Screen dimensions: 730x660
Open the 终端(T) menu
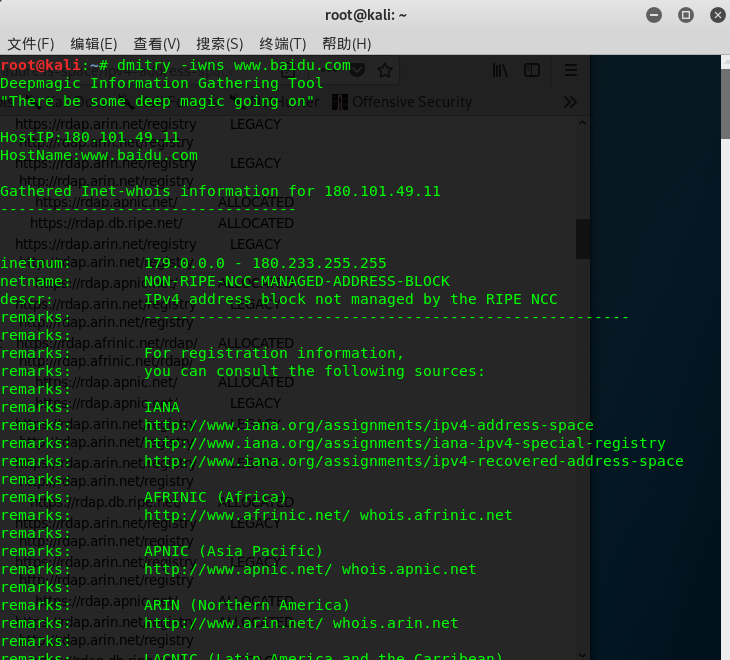point(283,44)
